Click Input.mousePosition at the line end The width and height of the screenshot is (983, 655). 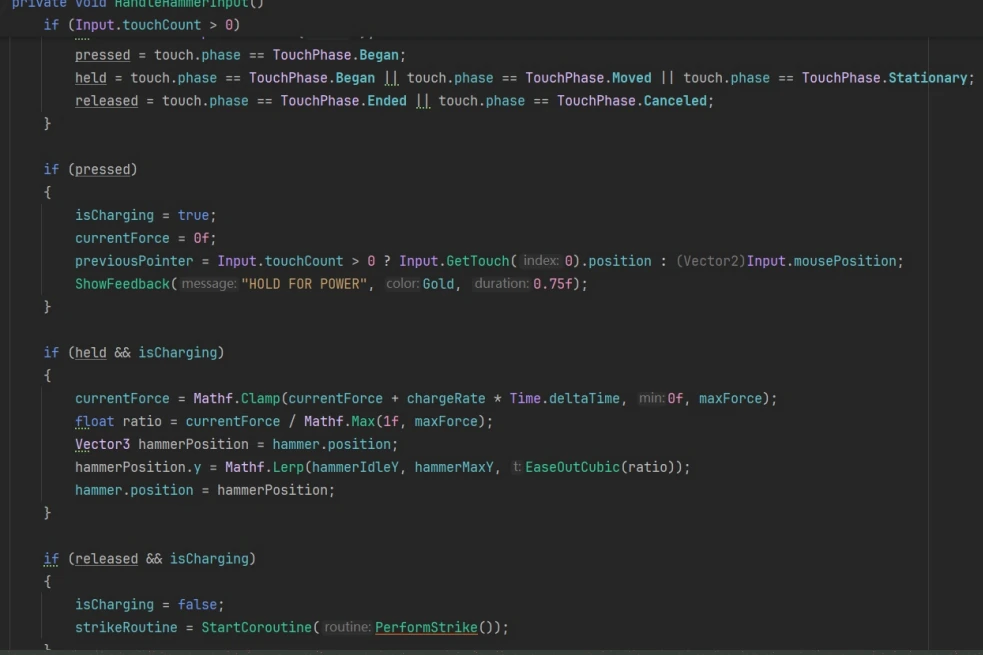pyautogui.click(x=821, y=261)
